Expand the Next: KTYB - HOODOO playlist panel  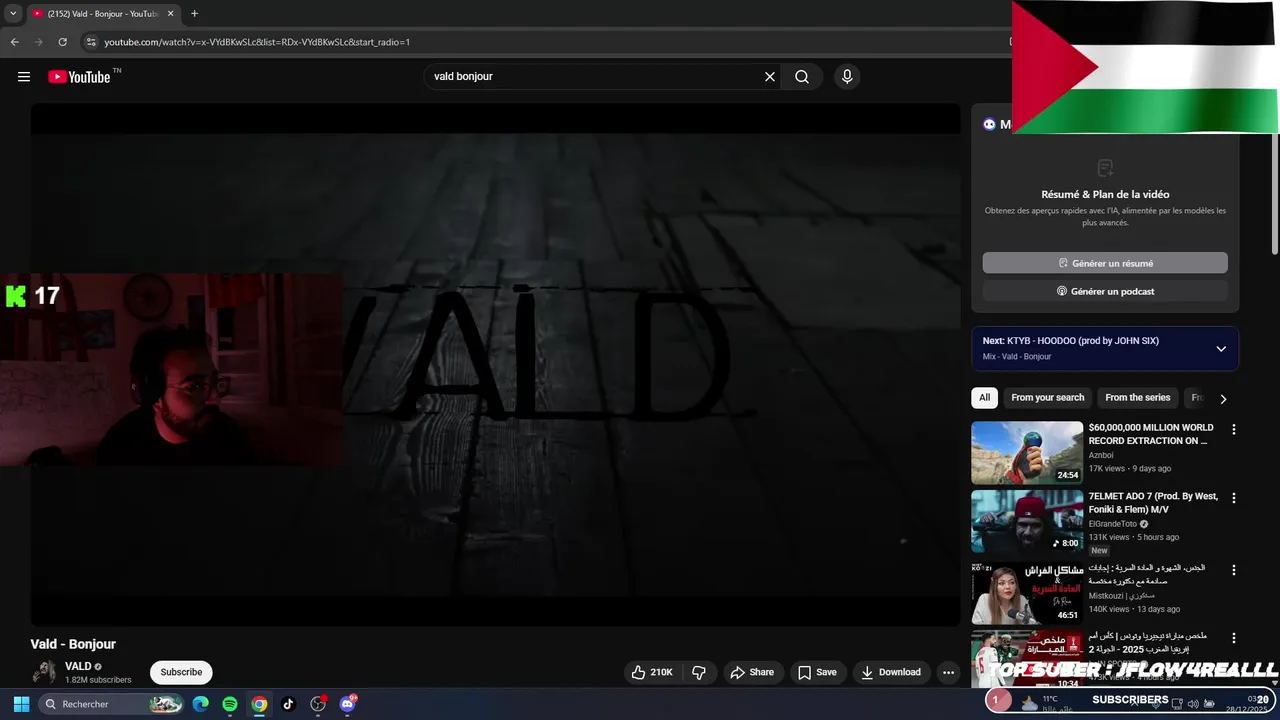point(1221,349)
